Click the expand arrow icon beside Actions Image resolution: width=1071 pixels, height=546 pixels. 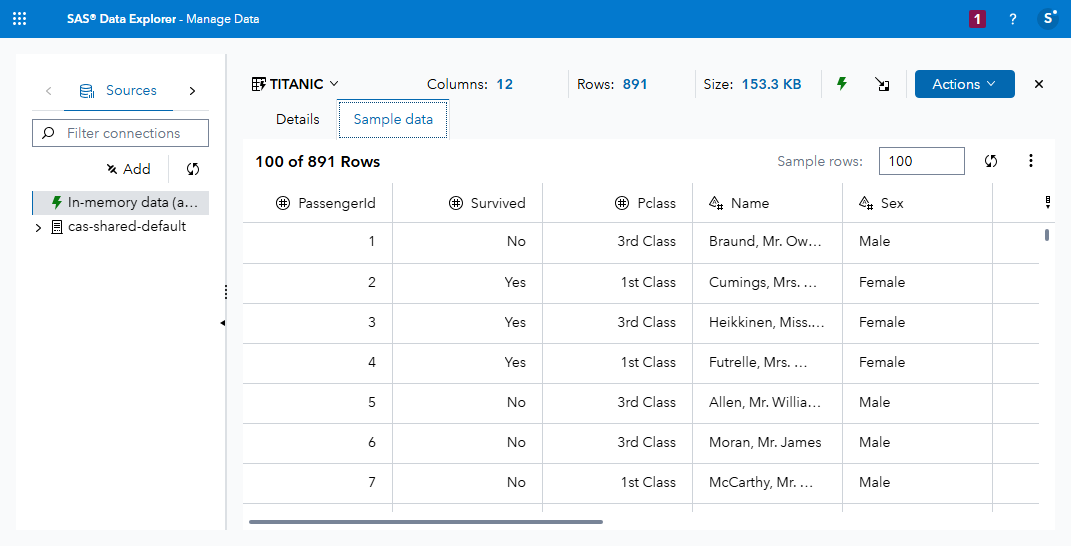[882, 85]
